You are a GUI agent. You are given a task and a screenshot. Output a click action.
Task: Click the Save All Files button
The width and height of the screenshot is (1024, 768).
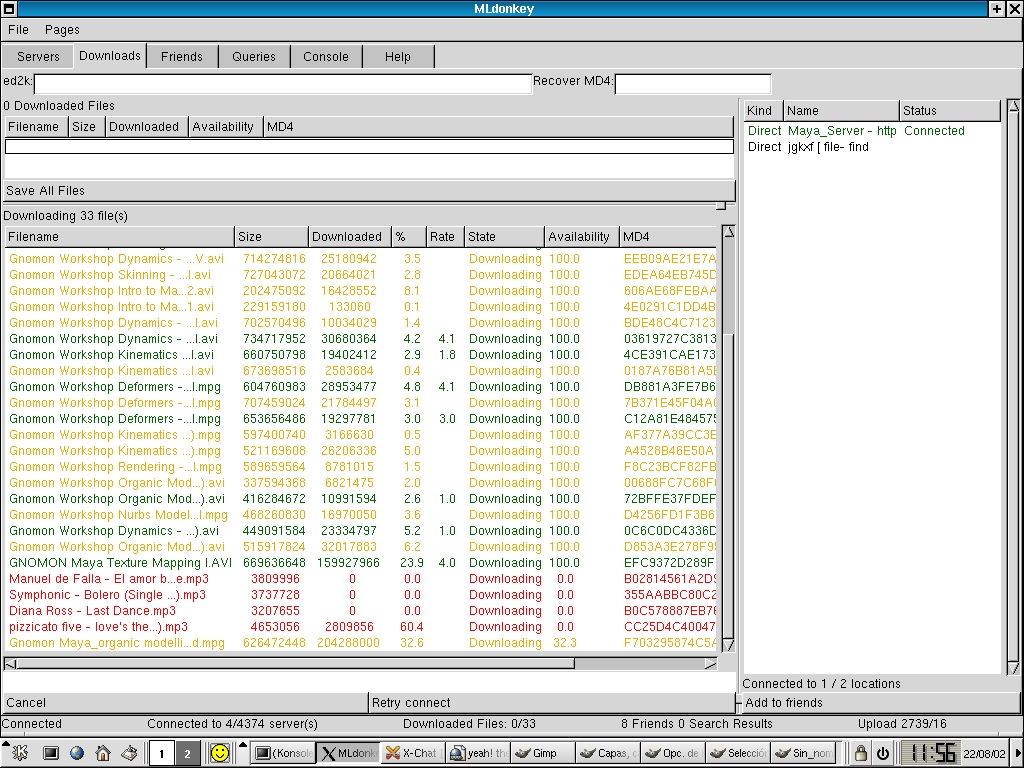tap(369, 191)
